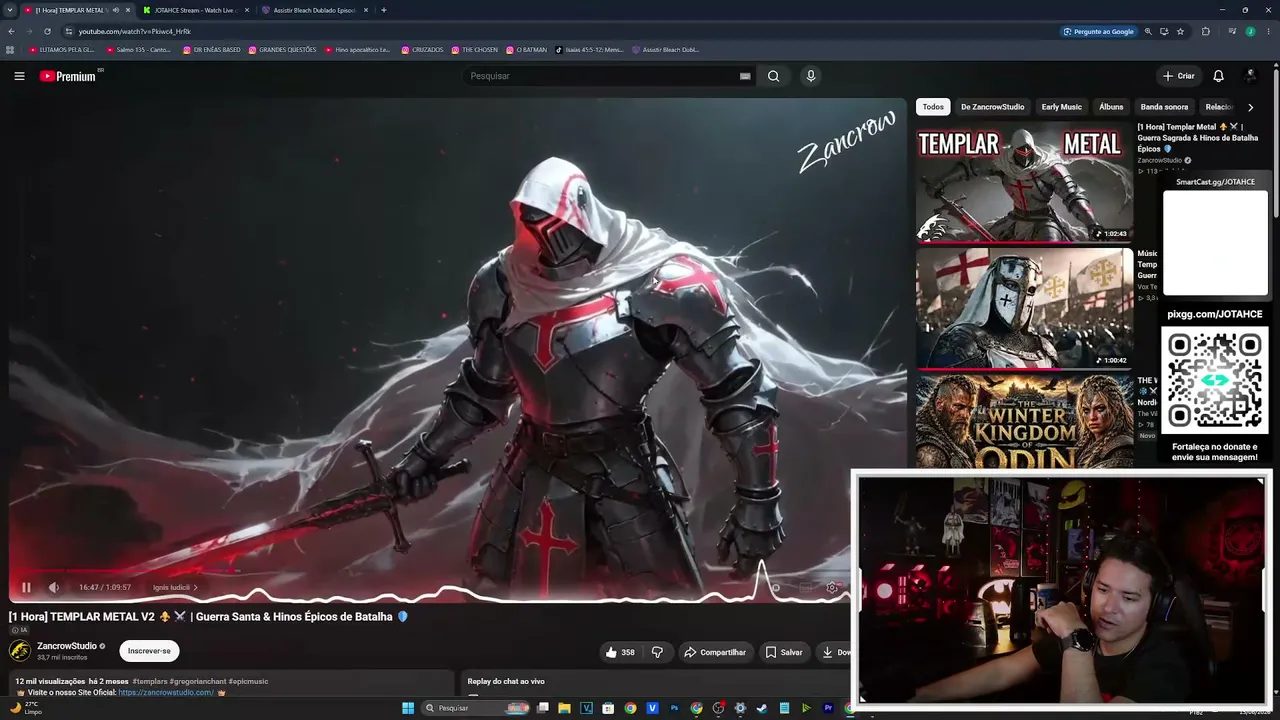This screenshot has height=720, width=1280.
Task: Select the Early Music filter chip
Action: tap(1061, 107)
